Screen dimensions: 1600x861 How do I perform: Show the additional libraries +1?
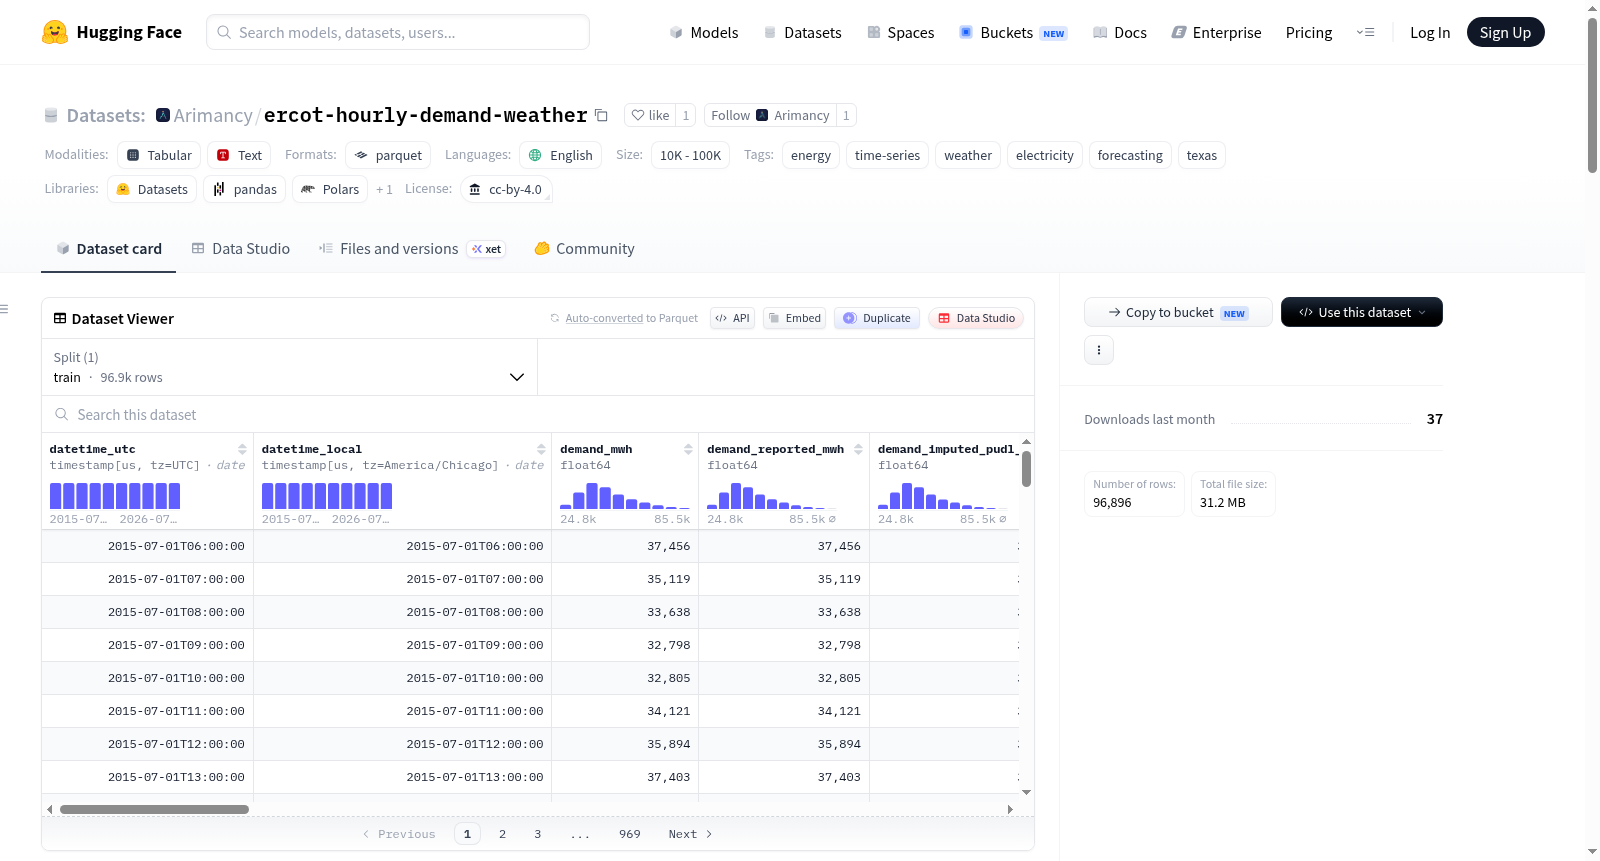coord(384,189)
